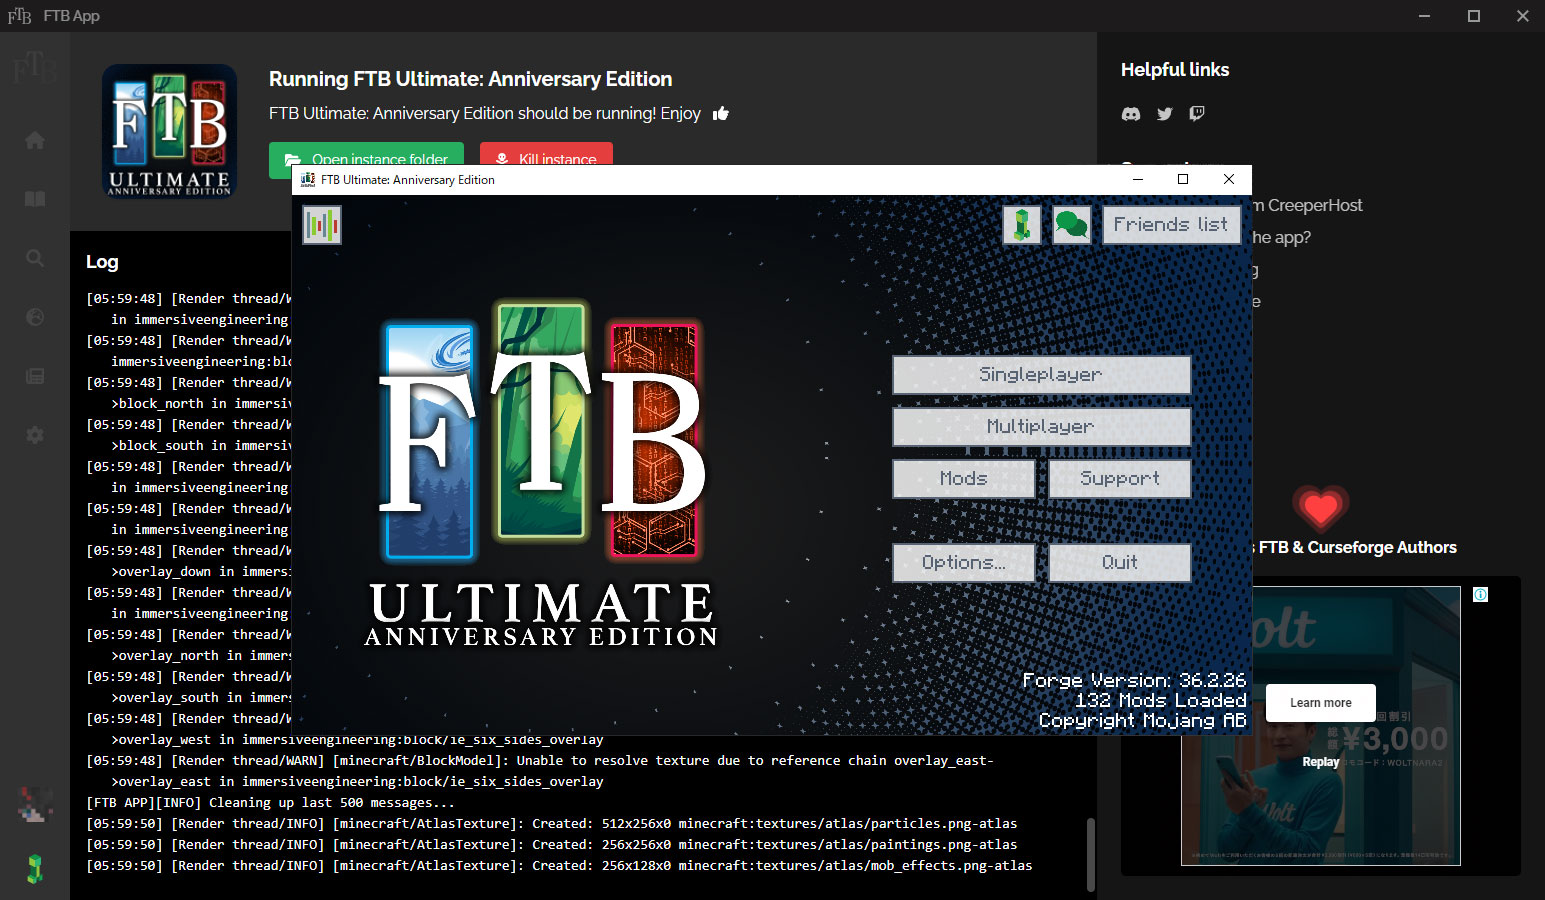Click Learn more on the advertisement
The height and width of the screenshot is (900, 1545).
point(1320,703)
